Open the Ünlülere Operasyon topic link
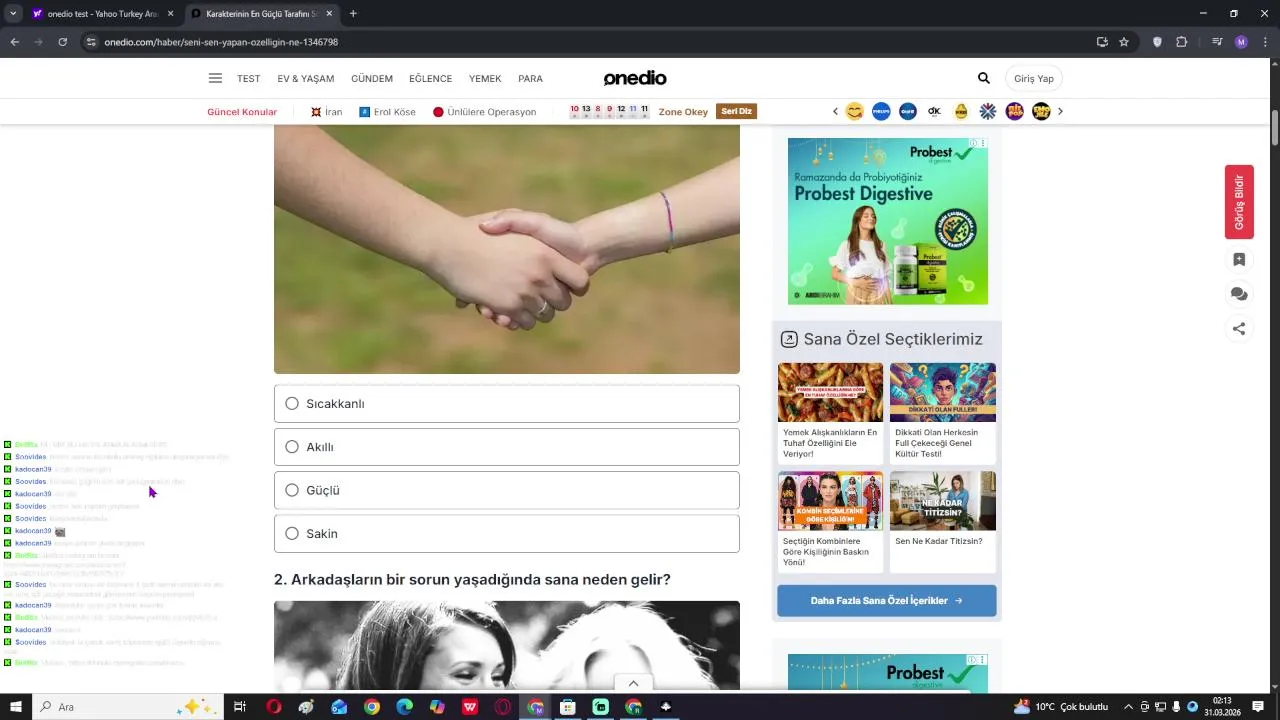Viewport: 1280px width, 720px height. [x=485, y=112]
